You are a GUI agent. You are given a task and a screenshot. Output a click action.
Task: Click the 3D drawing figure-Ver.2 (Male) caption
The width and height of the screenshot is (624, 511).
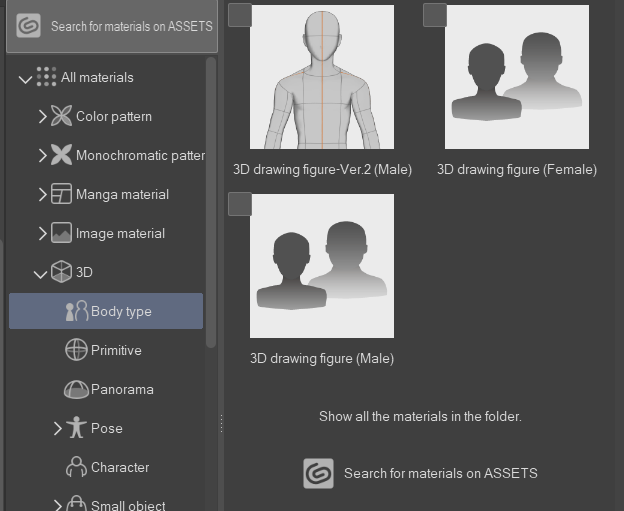tap(322, 170)
